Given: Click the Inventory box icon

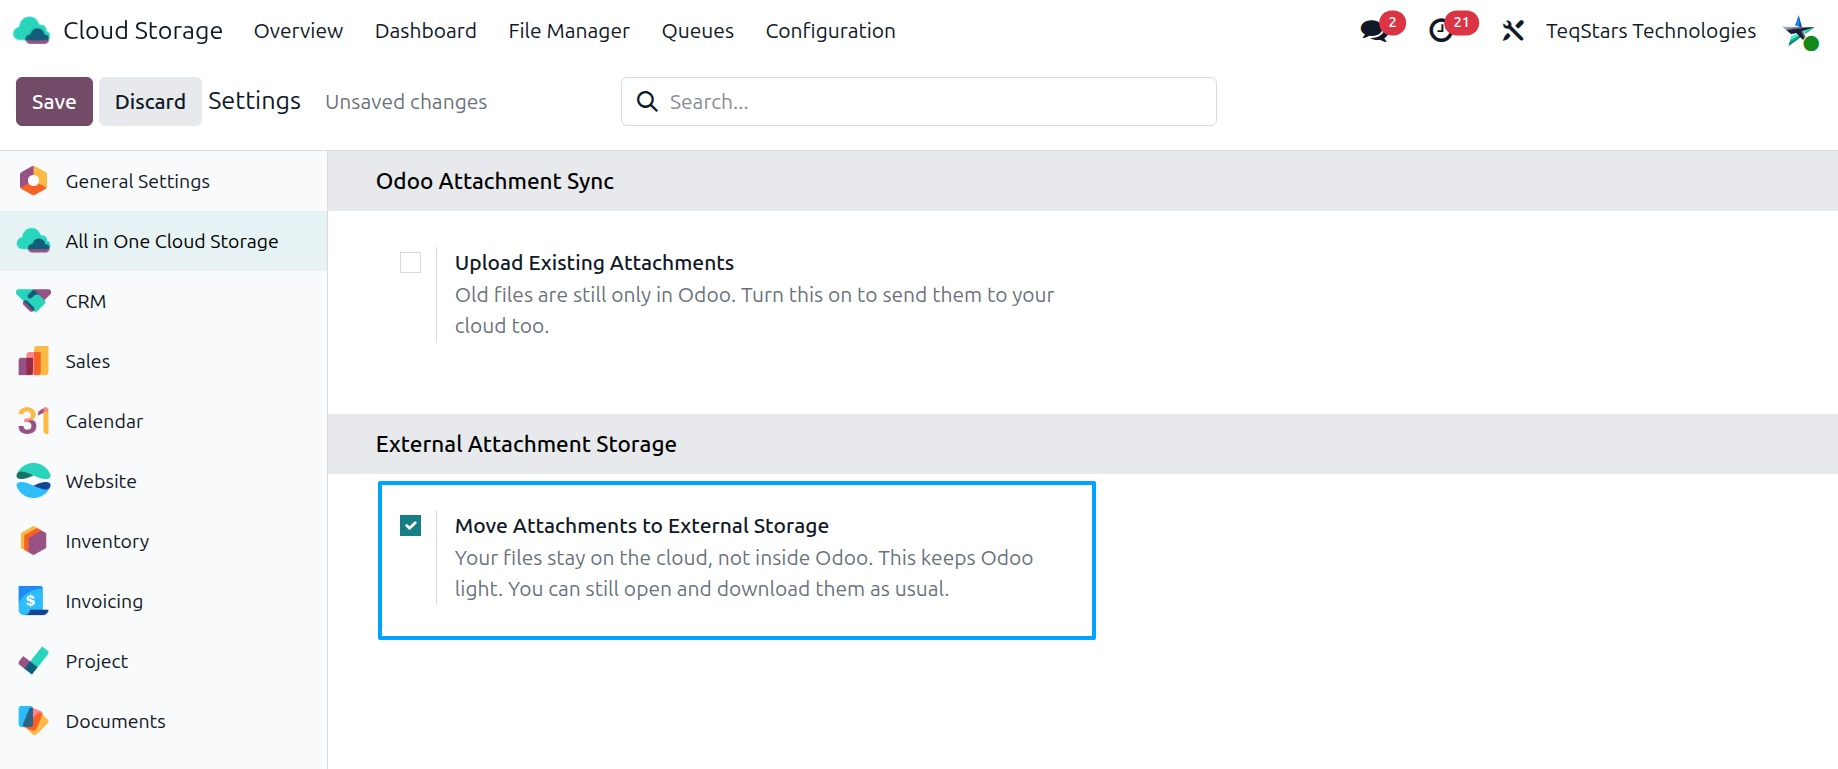Looking at the screenshot, I should pos(33,541).
